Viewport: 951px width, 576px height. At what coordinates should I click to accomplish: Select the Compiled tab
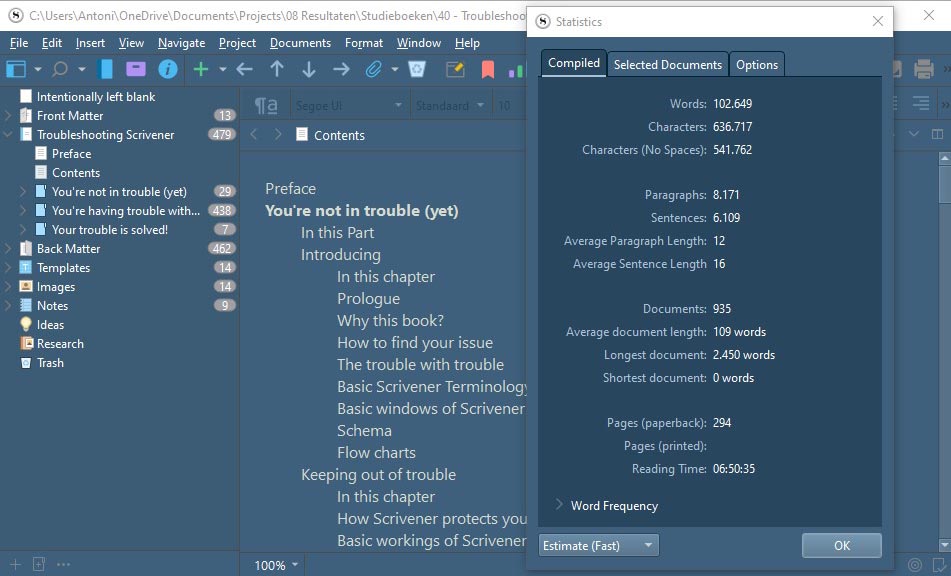click(x=574, y=63)
